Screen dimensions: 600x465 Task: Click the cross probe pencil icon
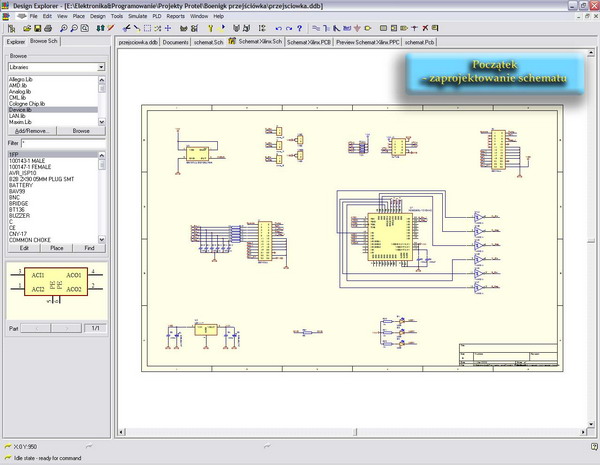point(111,28)
